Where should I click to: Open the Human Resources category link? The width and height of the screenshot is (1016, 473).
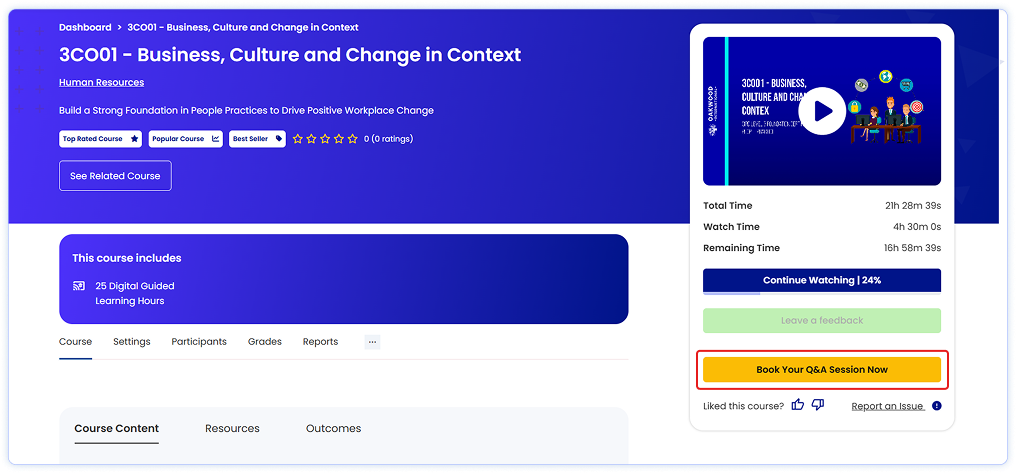(x=101, y=83)
